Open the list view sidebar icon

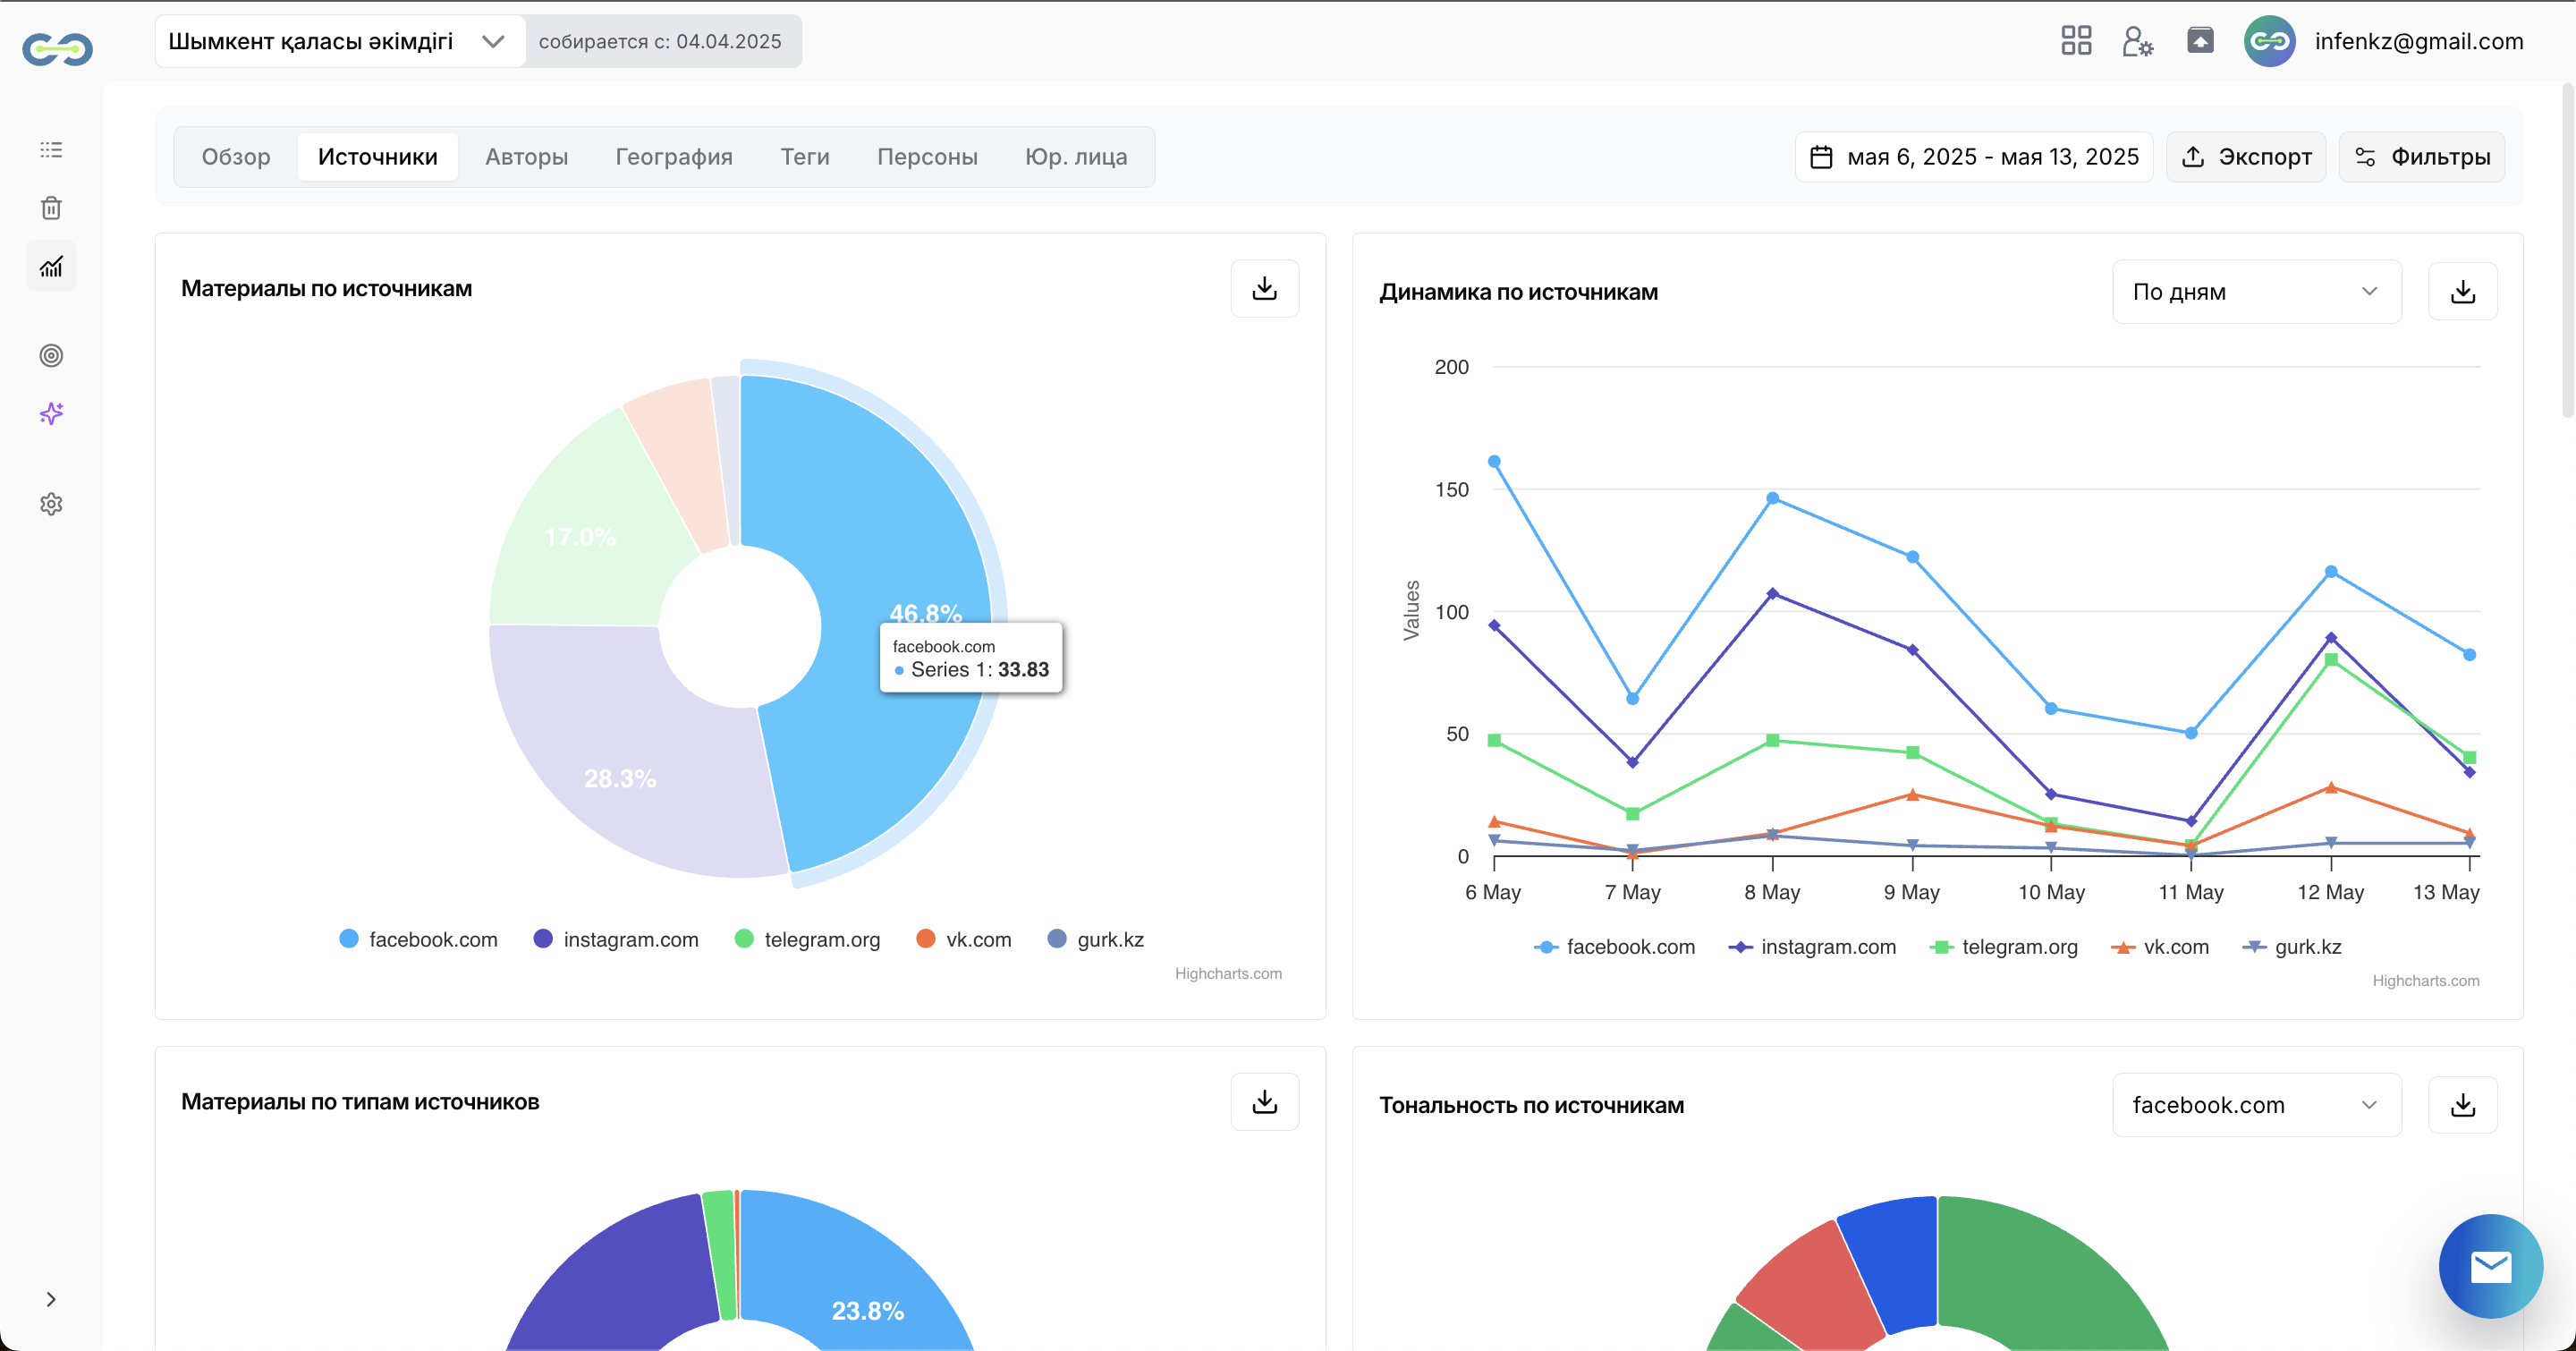51,150
